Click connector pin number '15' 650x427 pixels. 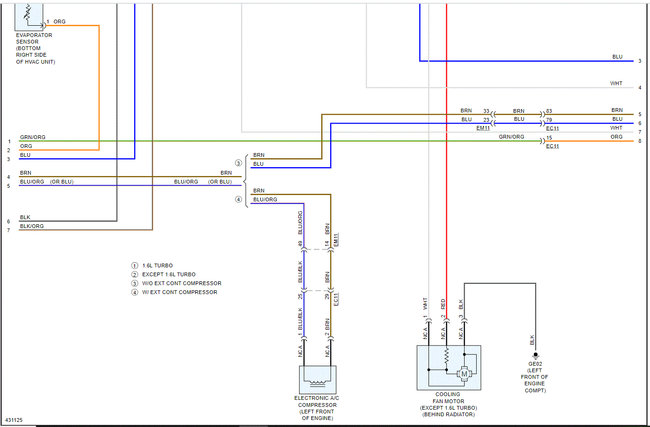coord(549,138)
